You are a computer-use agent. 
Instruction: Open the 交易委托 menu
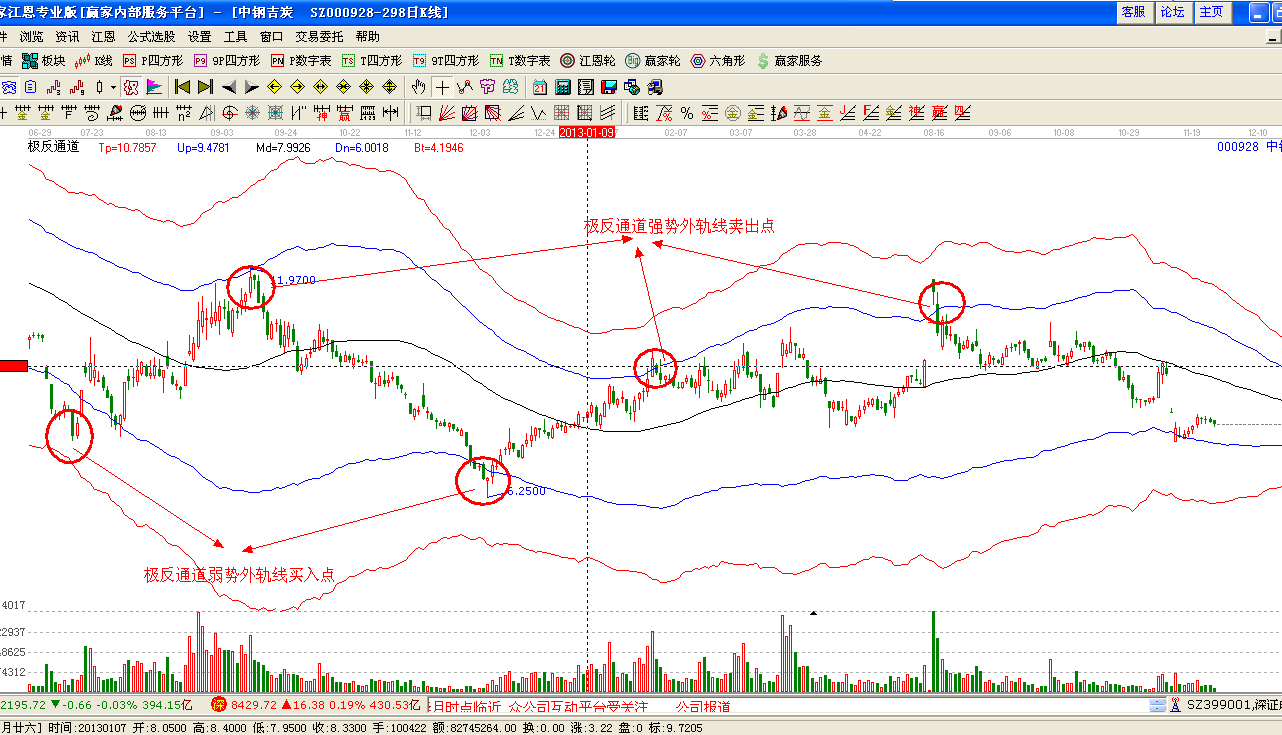coord(318,37)
